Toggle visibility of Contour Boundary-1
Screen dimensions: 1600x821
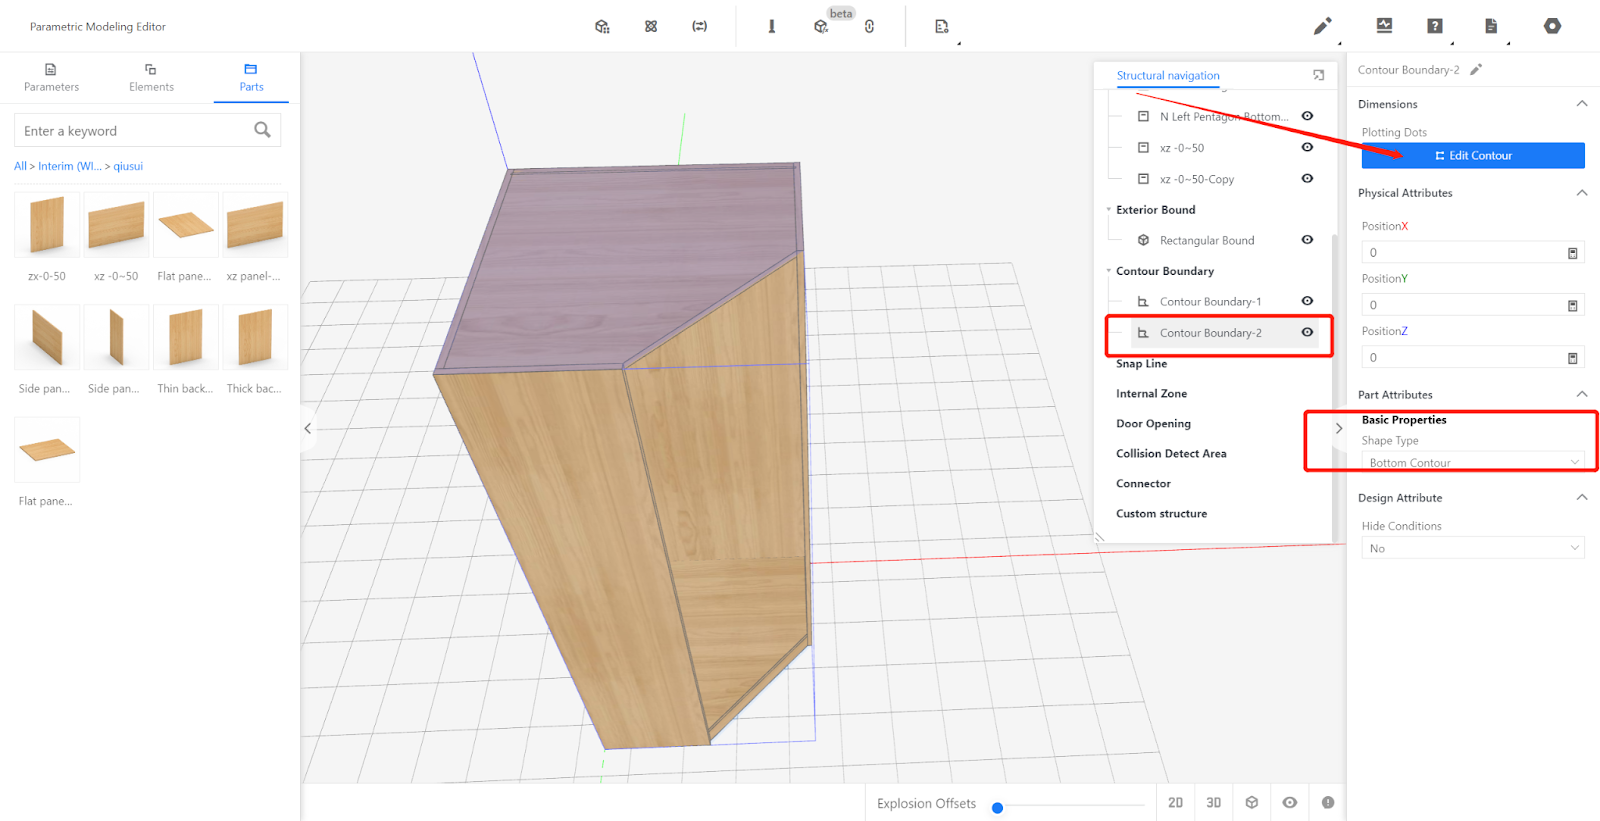pyautogui.click(x=1307, y=301)
